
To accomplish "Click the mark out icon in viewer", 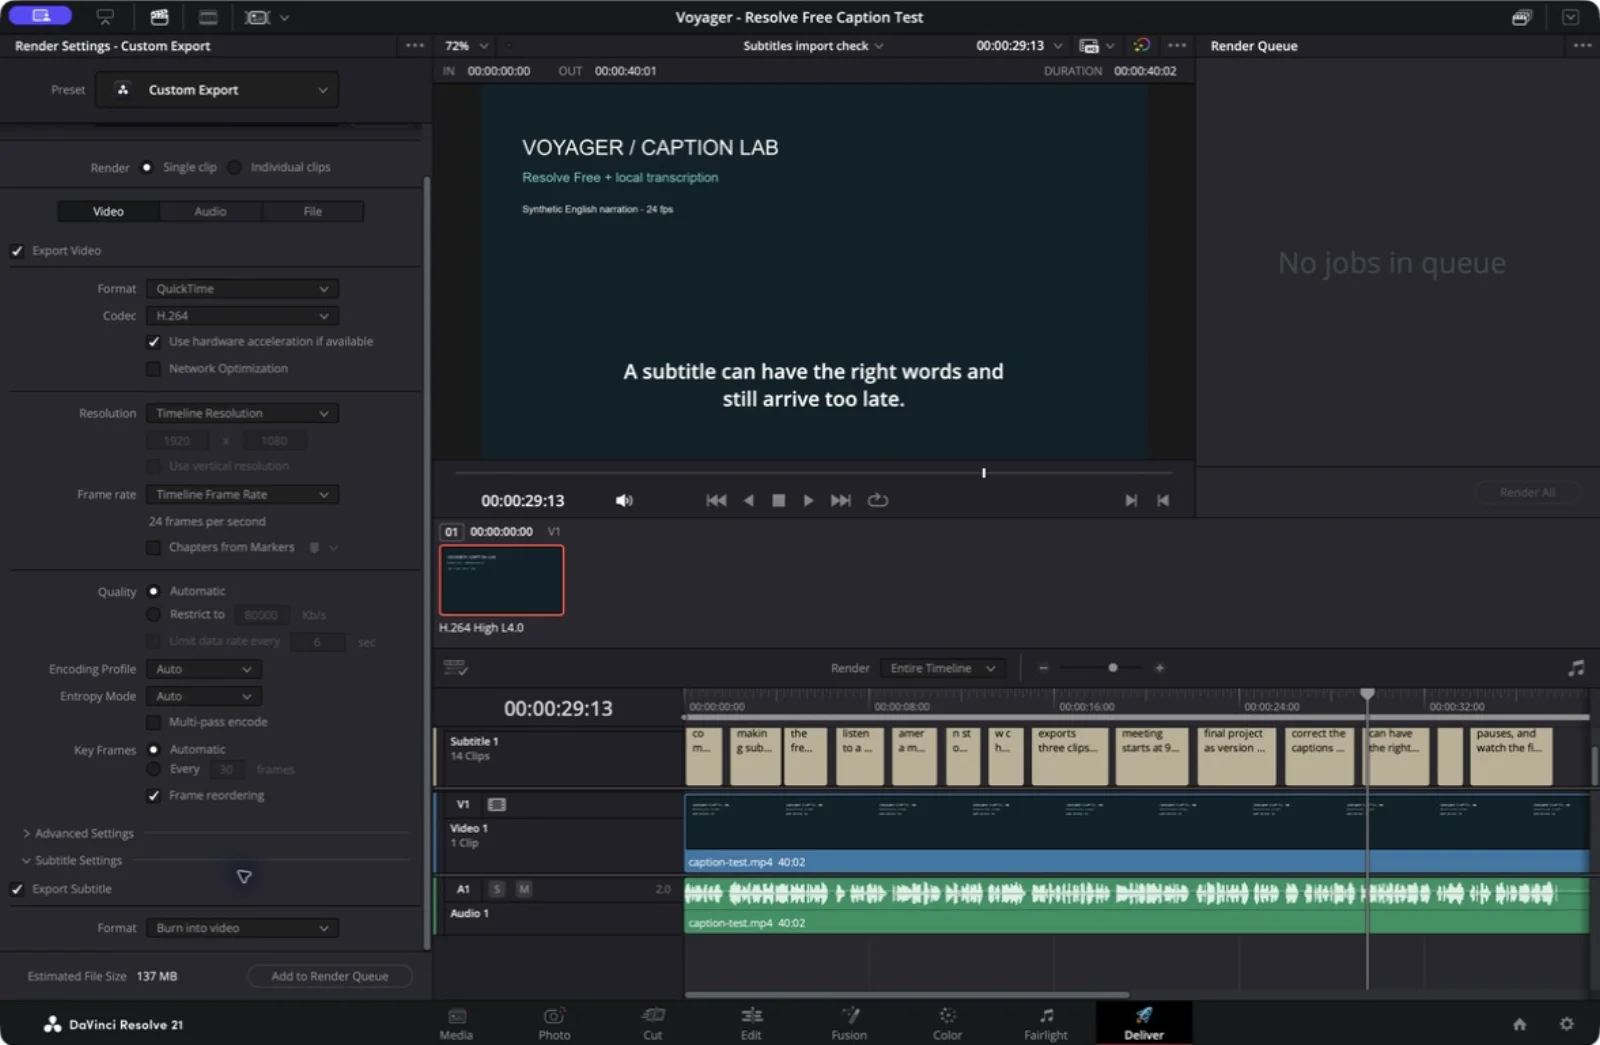I will [1163, 500].
